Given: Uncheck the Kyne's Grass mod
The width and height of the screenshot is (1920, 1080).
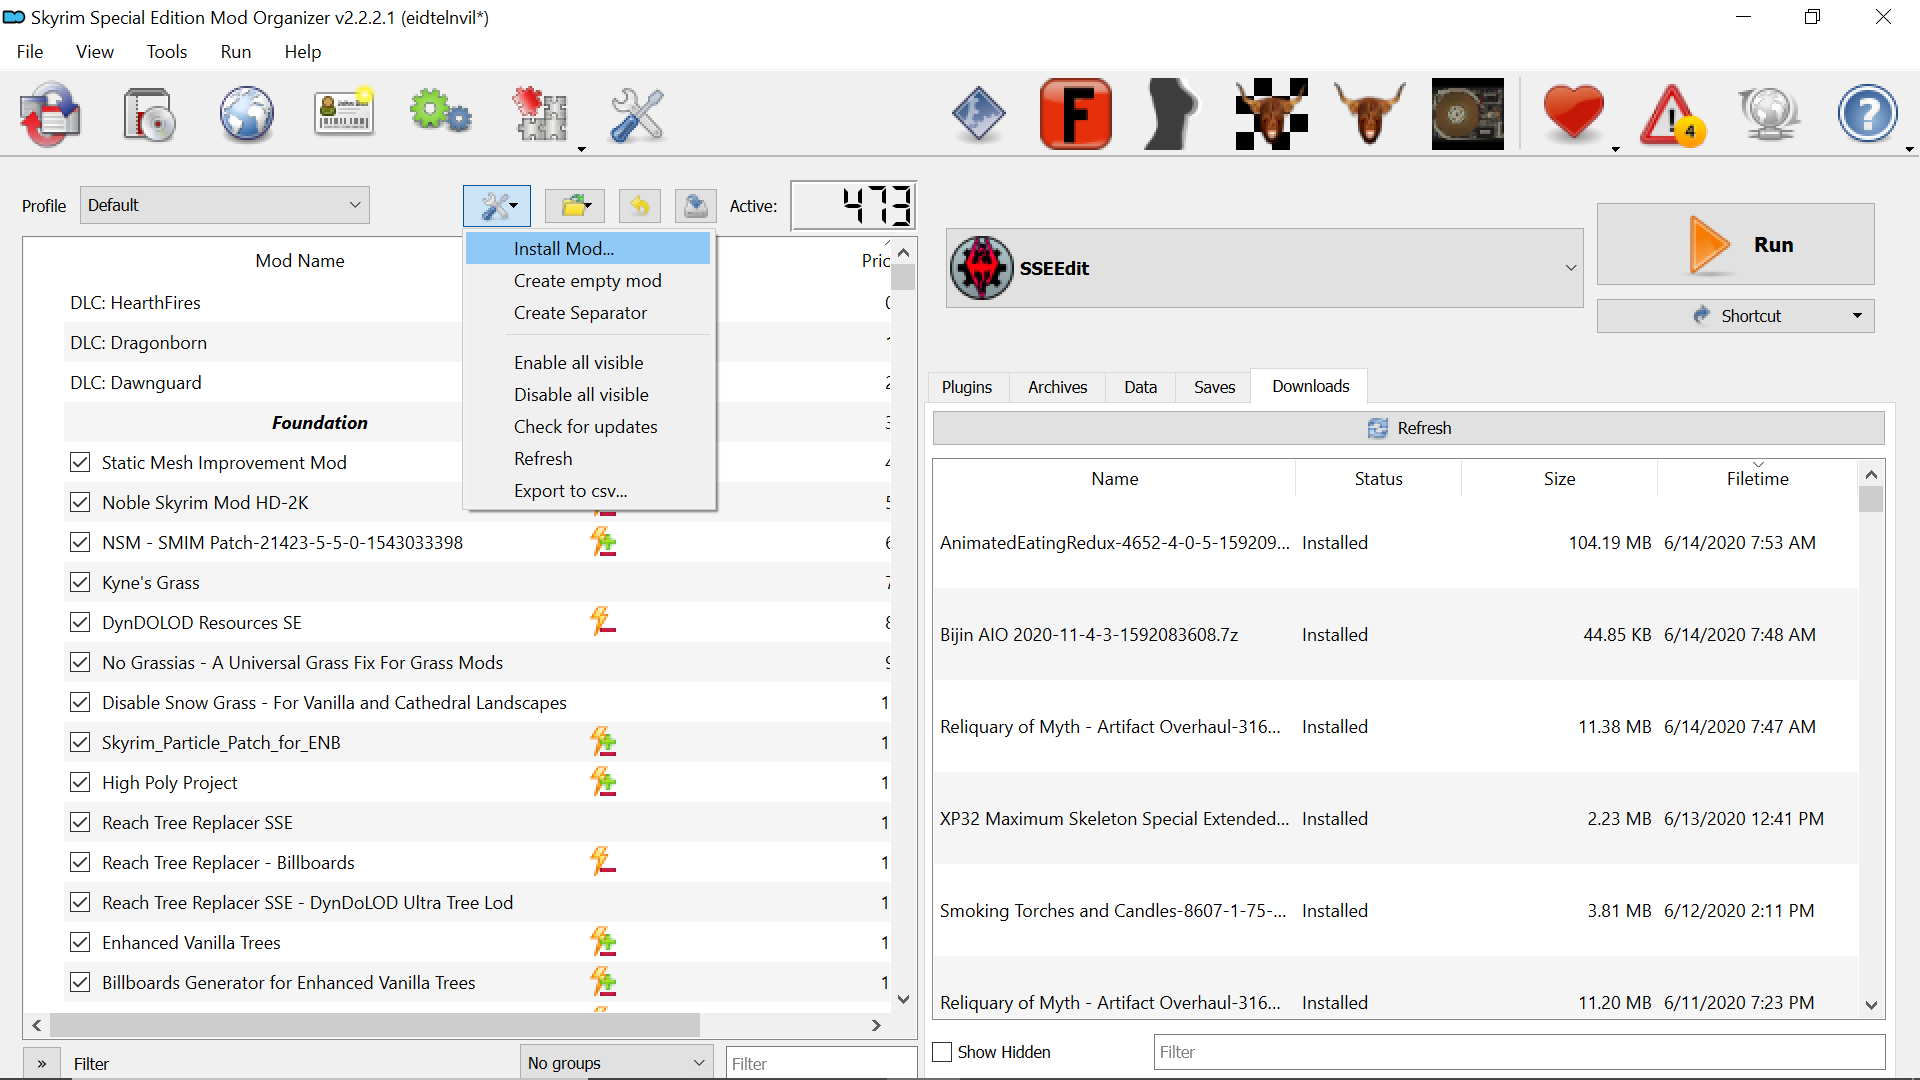Looking at the screenshot, I should coord(80,582).
